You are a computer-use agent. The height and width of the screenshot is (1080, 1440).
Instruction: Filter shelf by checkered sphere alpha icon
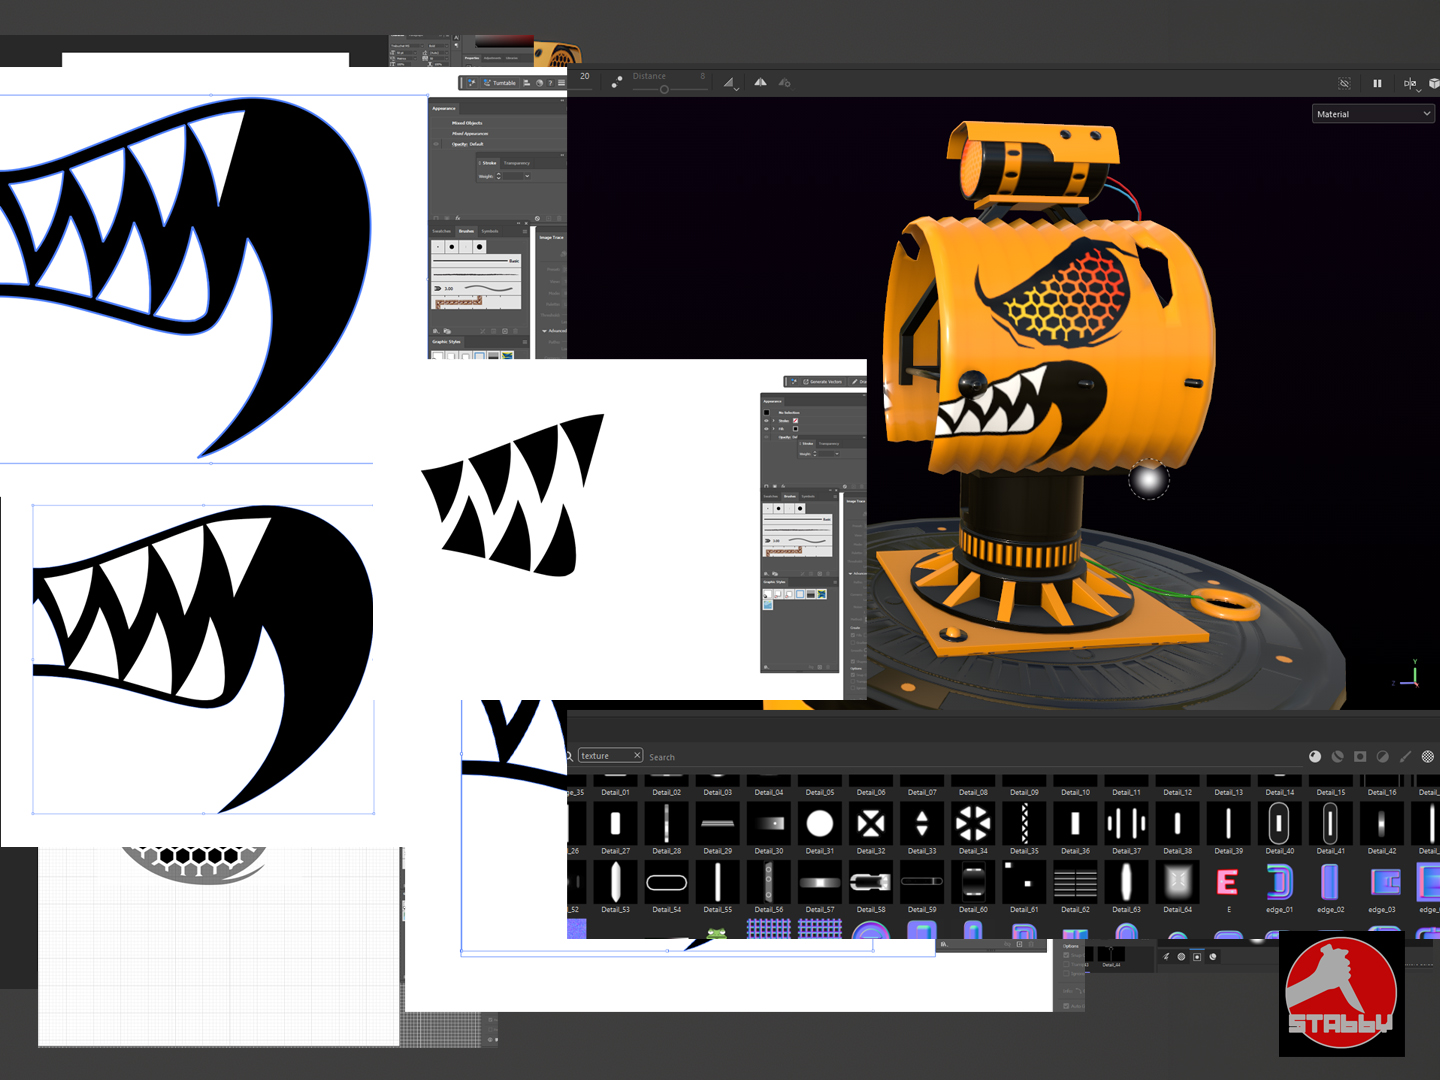[1428, 756]
